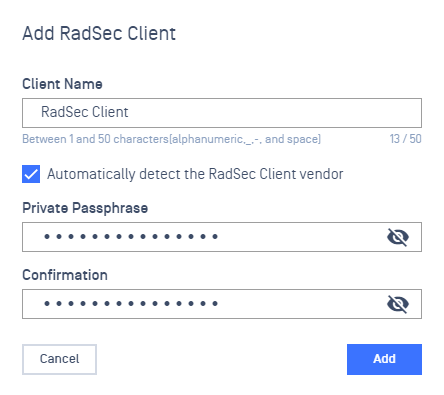The height and width of the screenshot is (395, 444).
Task: Click the masked dots in Private Passphrase
Action: click(x=131, y=237)
